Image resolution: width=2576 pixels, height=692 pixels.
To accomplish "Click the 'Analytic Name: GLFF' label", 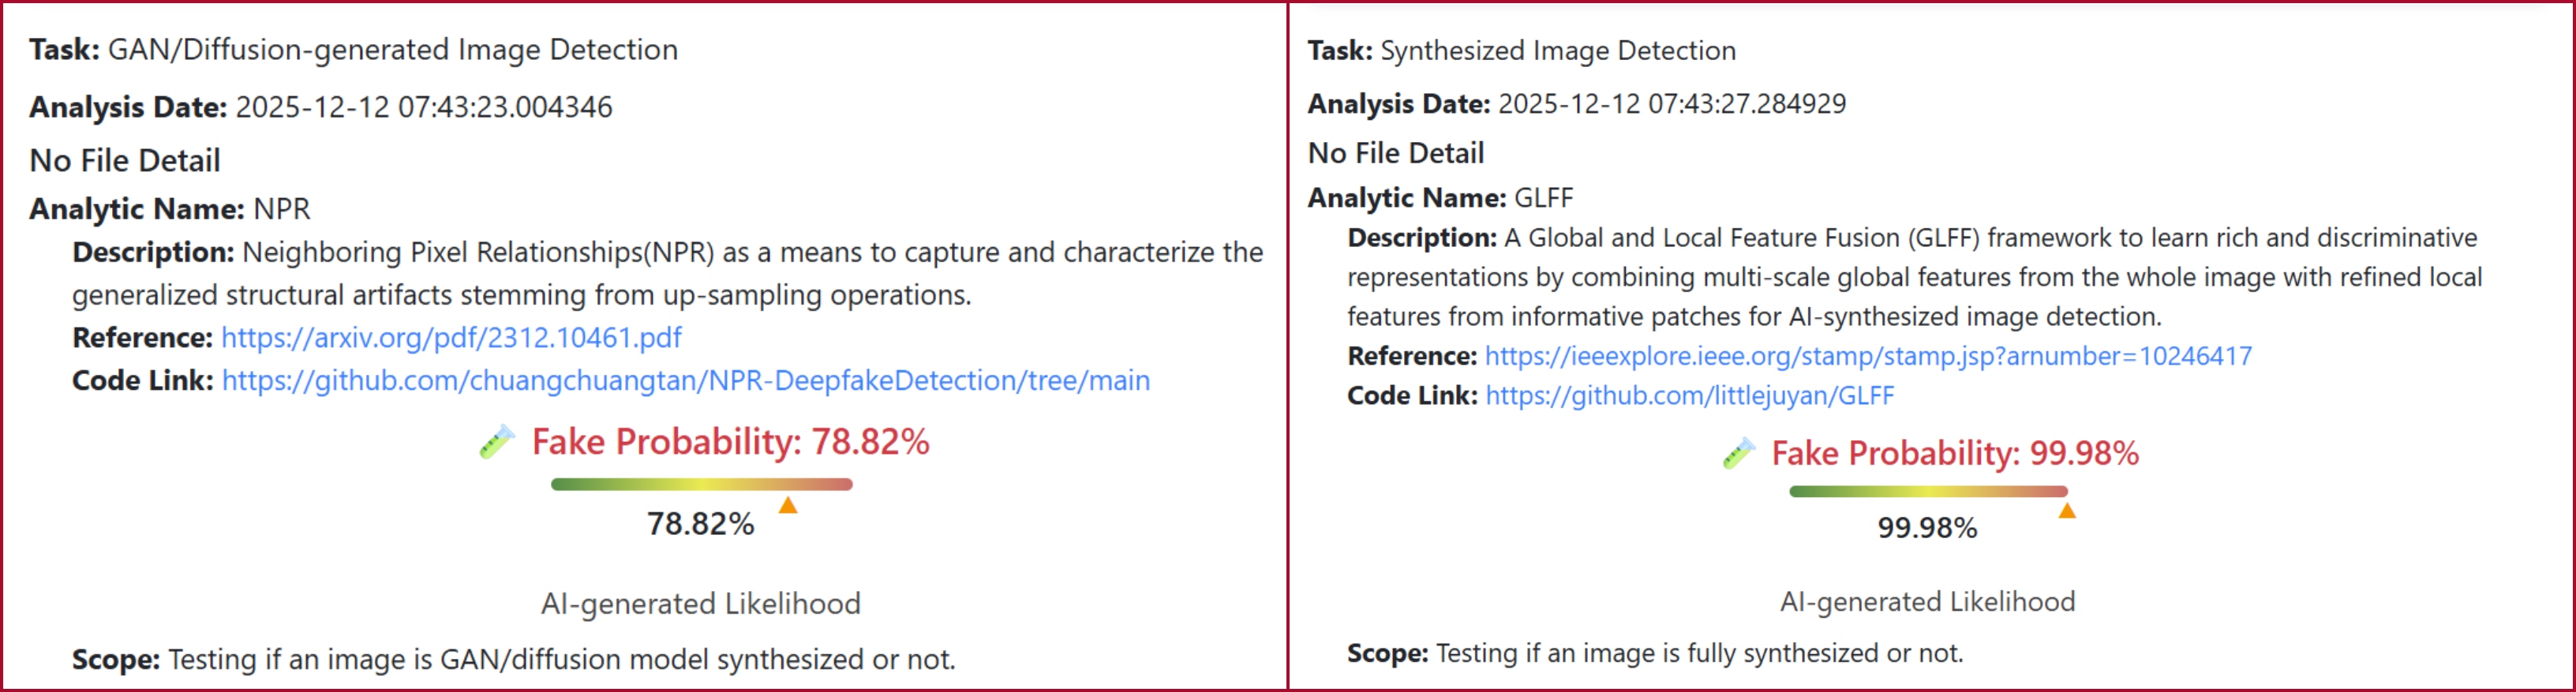I will [x=1440, y=198].
